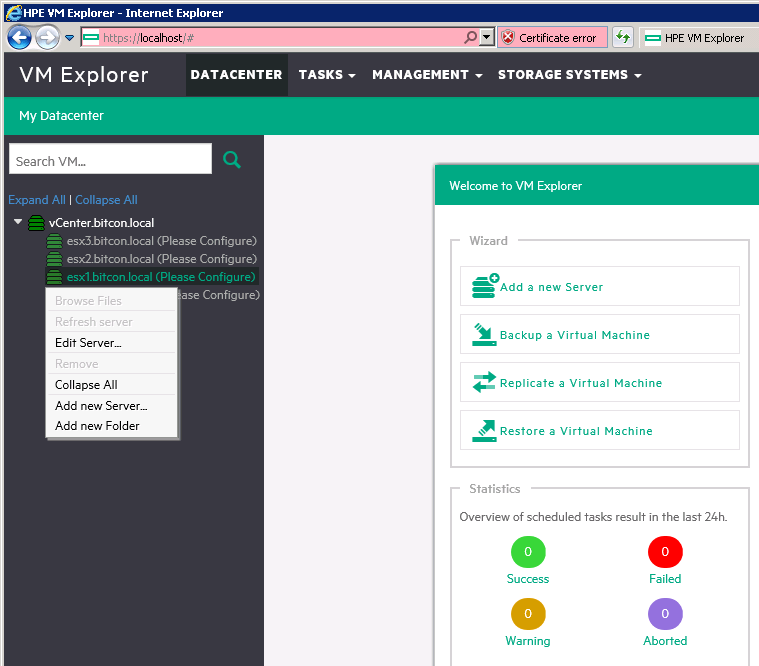
Task: Click the vCenter.bitcon.local server icon
Action: [x=36, y=223]
